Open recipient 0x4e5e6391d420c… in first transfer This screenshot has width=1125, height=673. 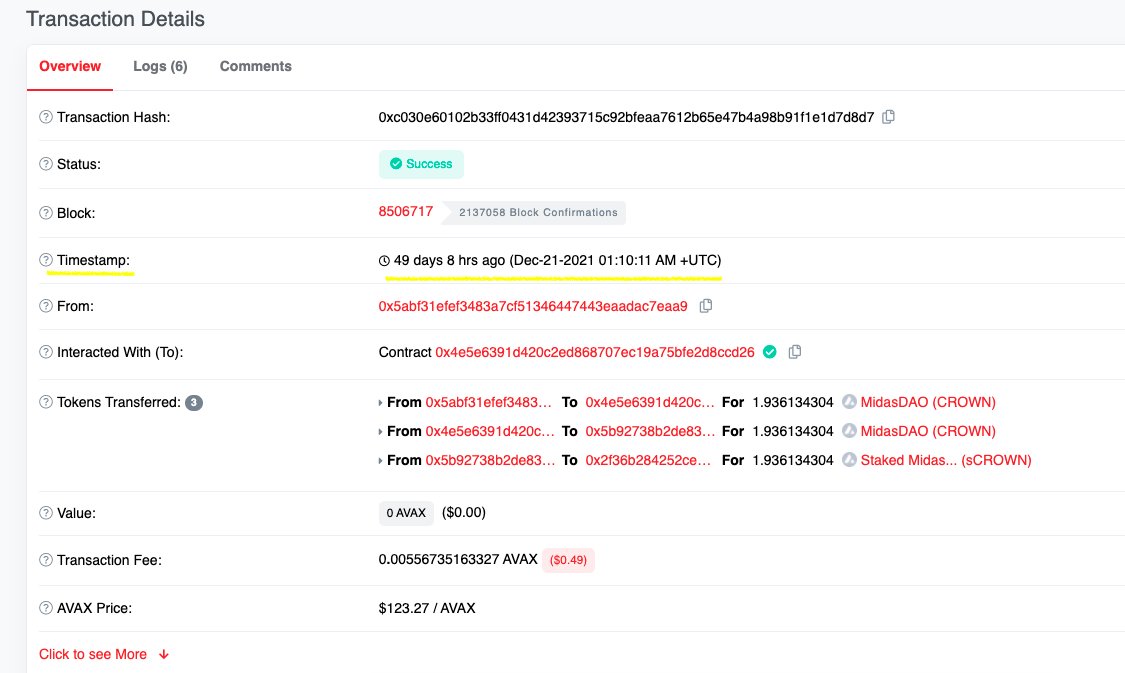click(650, 403)
